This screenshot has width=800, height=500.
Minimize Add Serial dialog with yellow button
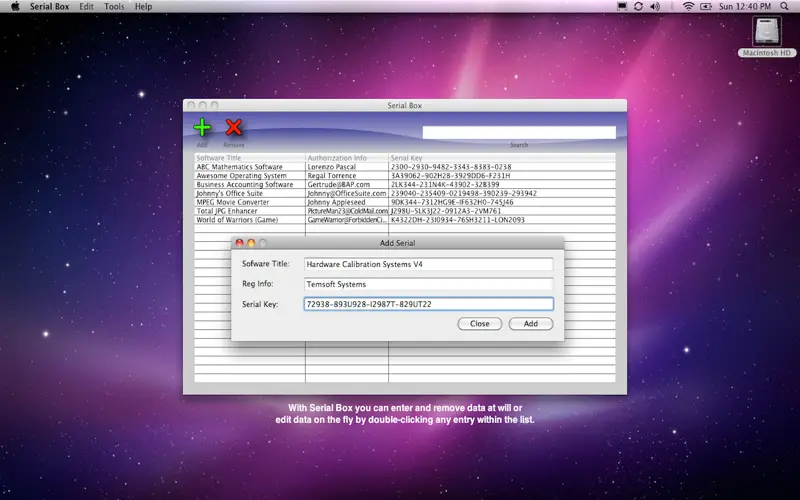click(251, 243)
